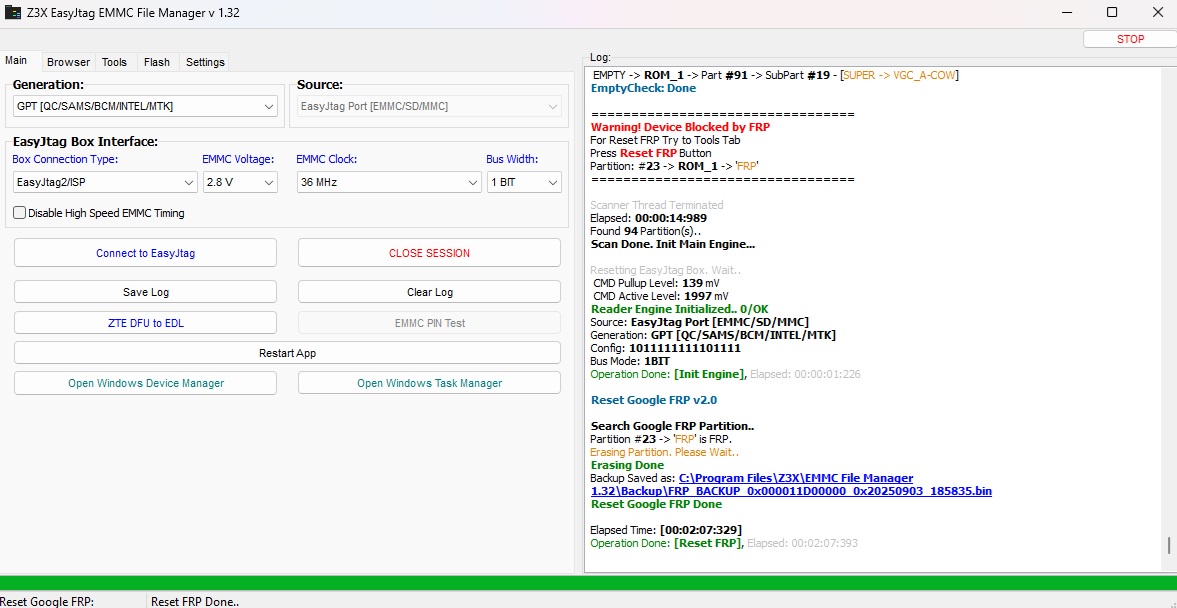
Task: Click Connect to EasyJtag button
Action: point(145,253)
